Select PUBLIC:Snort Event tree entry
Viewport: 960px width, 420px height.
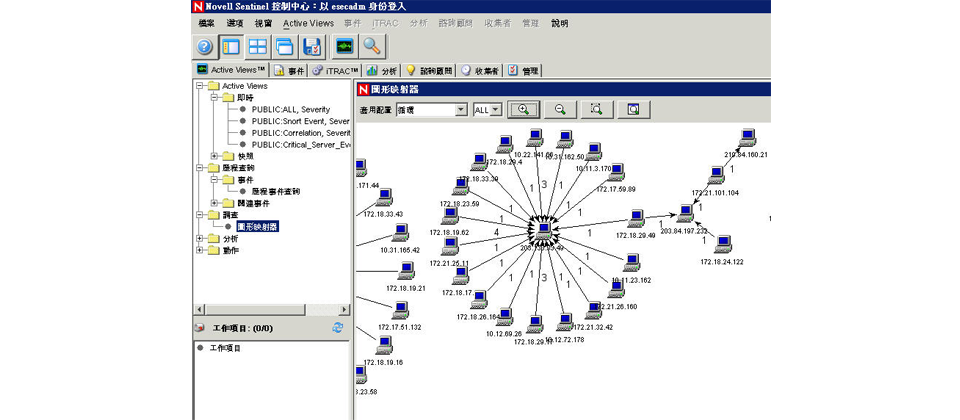click(300, 121)
